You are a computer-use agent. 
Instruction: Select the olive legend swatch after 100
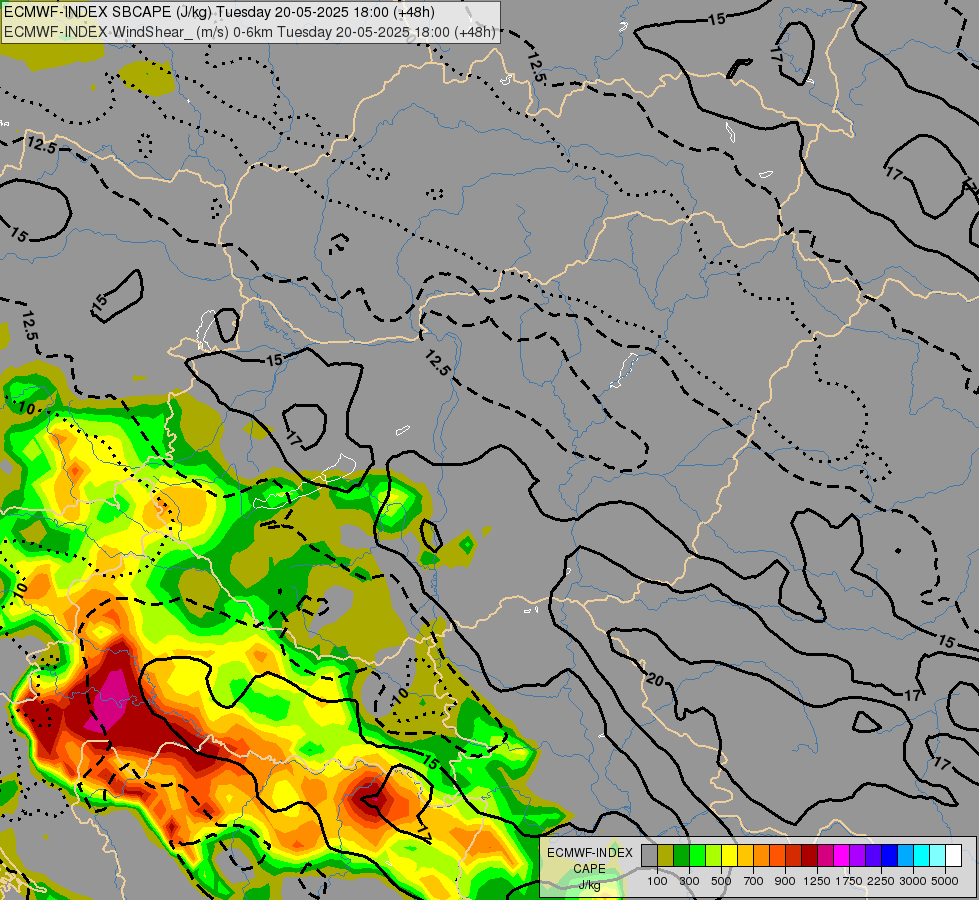click(x=666, y=855)
